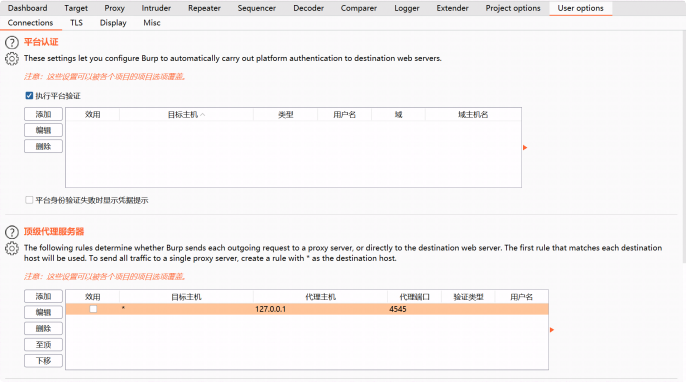Sort by 目标主机 column in authentication table
Image resolution: width=686 pixels, height=382 pixels.
pyautogui.click(x=186, y=115)
